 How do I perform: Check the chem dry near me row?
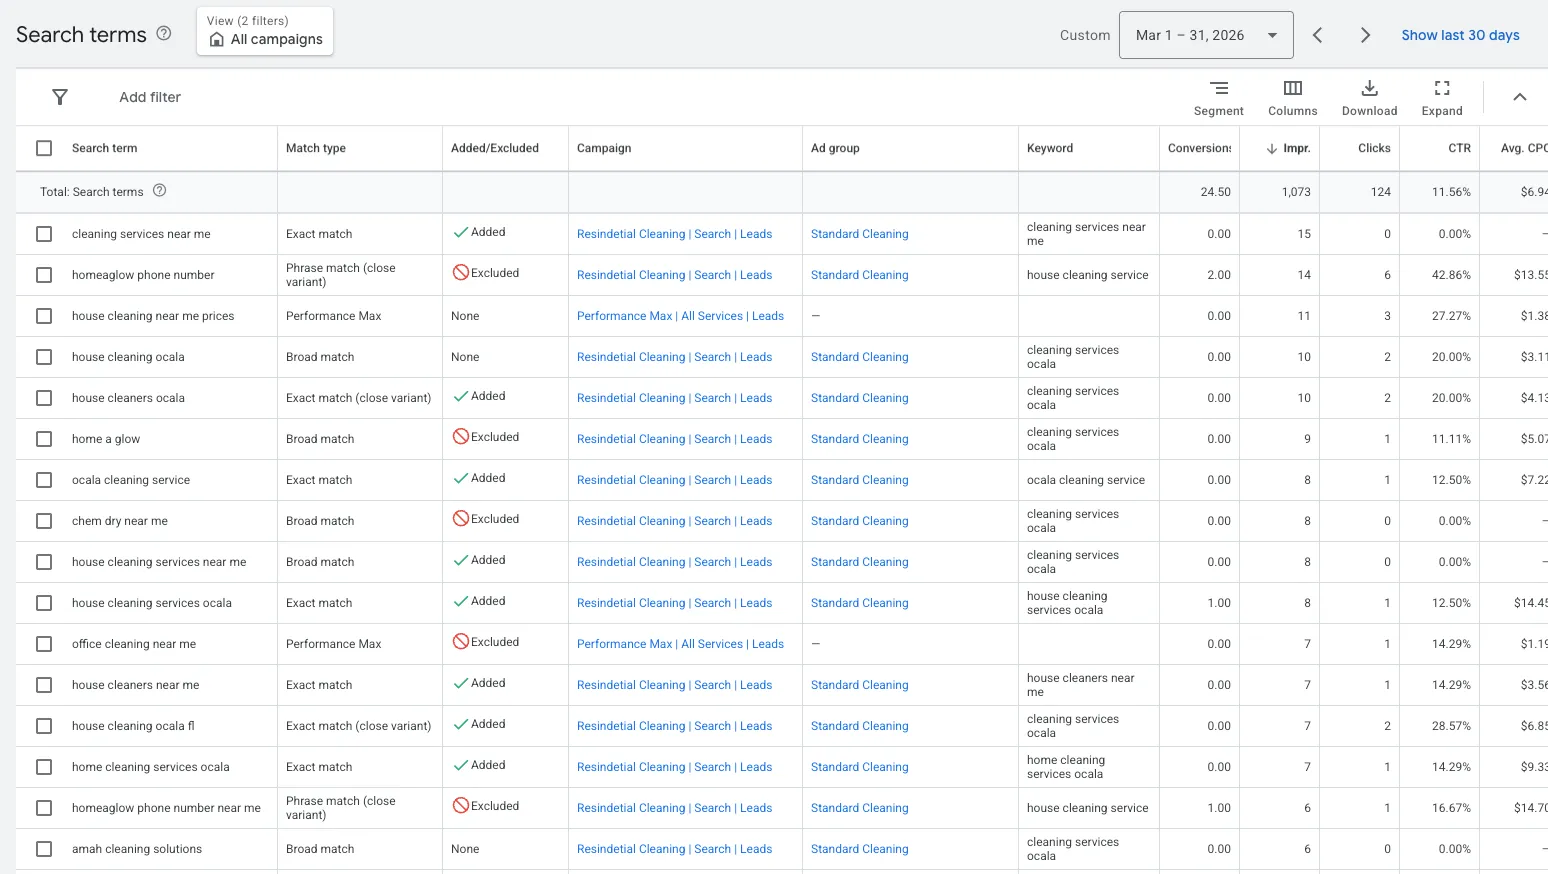click(x=44, y=521)
